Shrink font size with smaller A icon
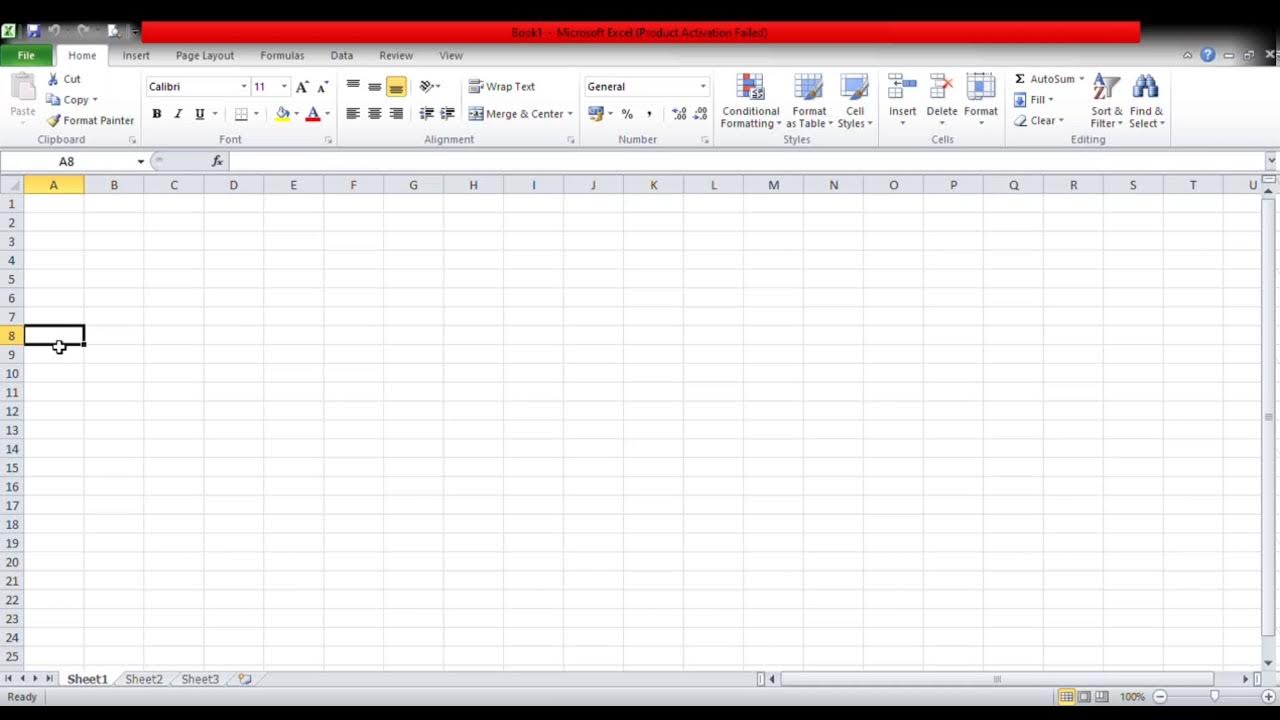 click(322, 87)
